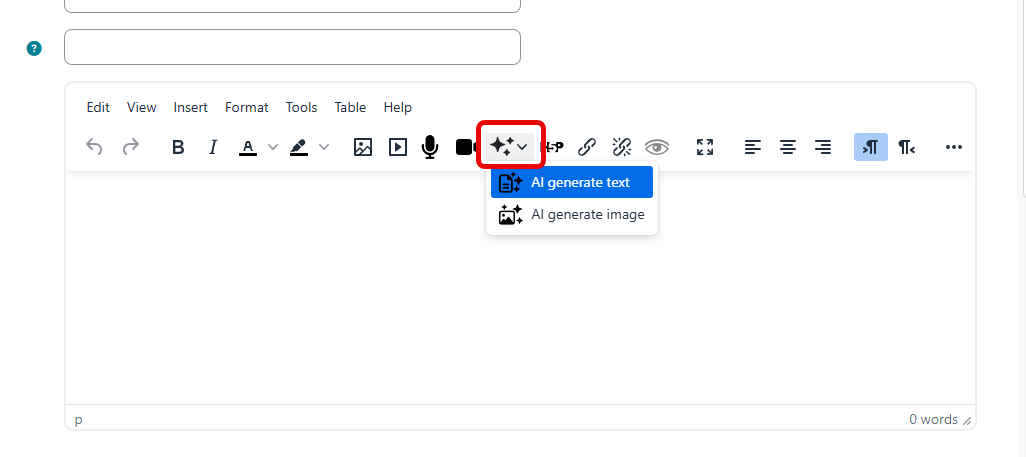
Task: Expand the highlight color dropdown arrow
Action: 324,147
